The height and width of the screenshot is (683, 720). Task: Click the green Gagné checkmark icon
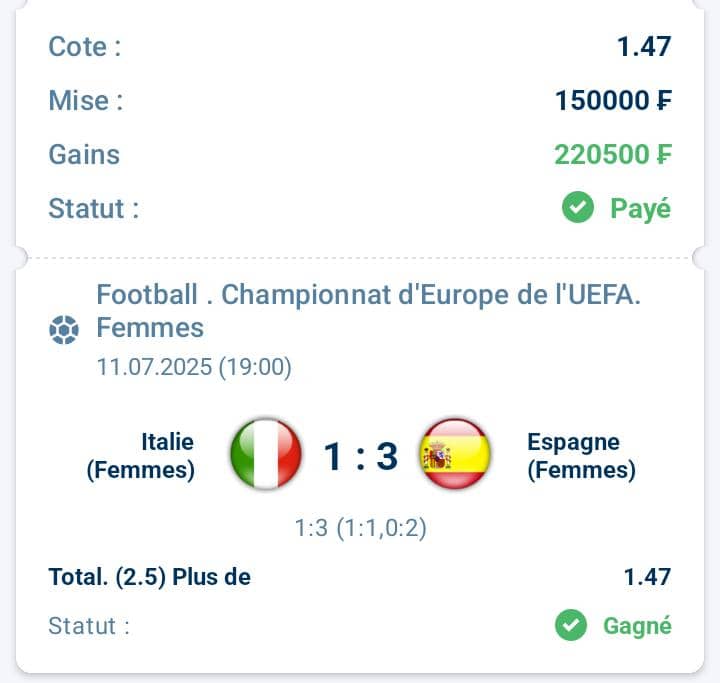(x=571, y=625)
